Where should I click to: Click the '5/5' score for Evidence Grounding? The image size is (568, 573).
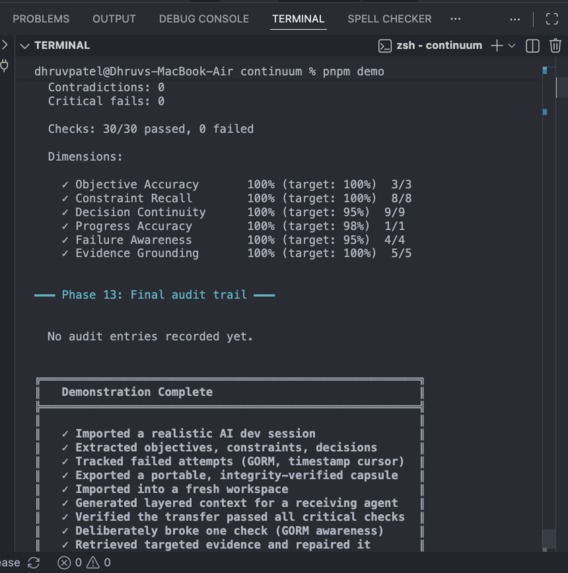pos(402,253)
